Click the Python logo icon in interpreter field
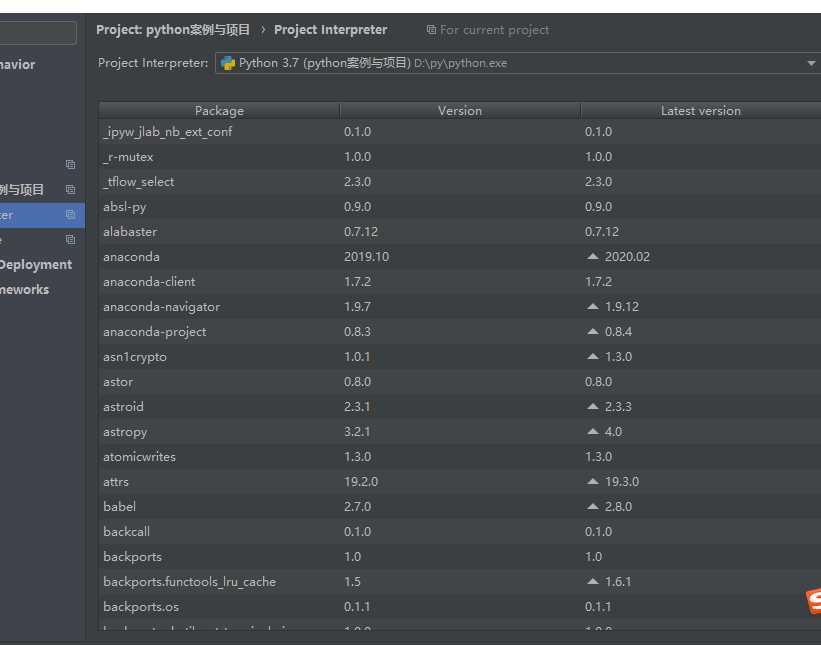The width and height of the screenshot is (821, 645). coord(228,63)
